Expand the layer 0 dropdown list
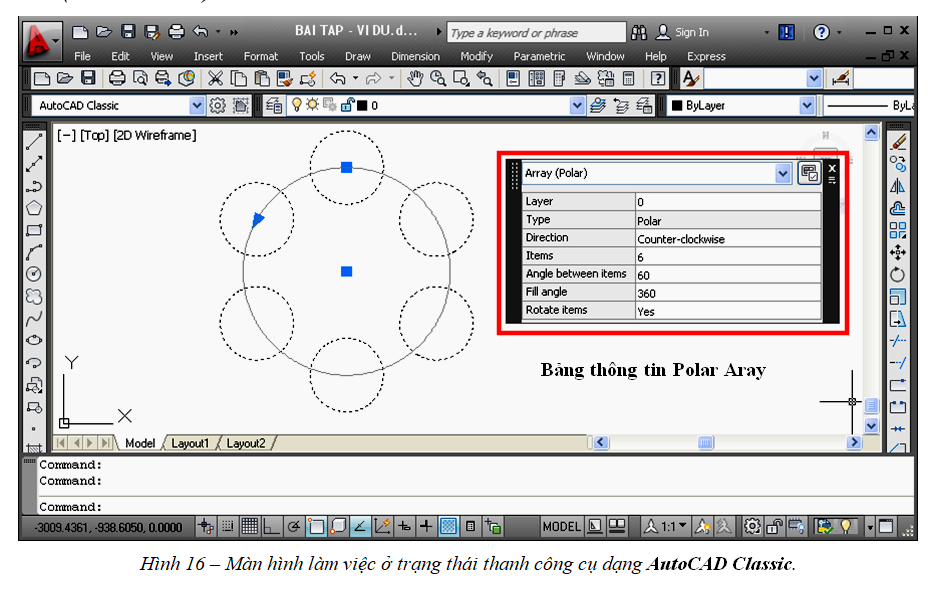 577,106
